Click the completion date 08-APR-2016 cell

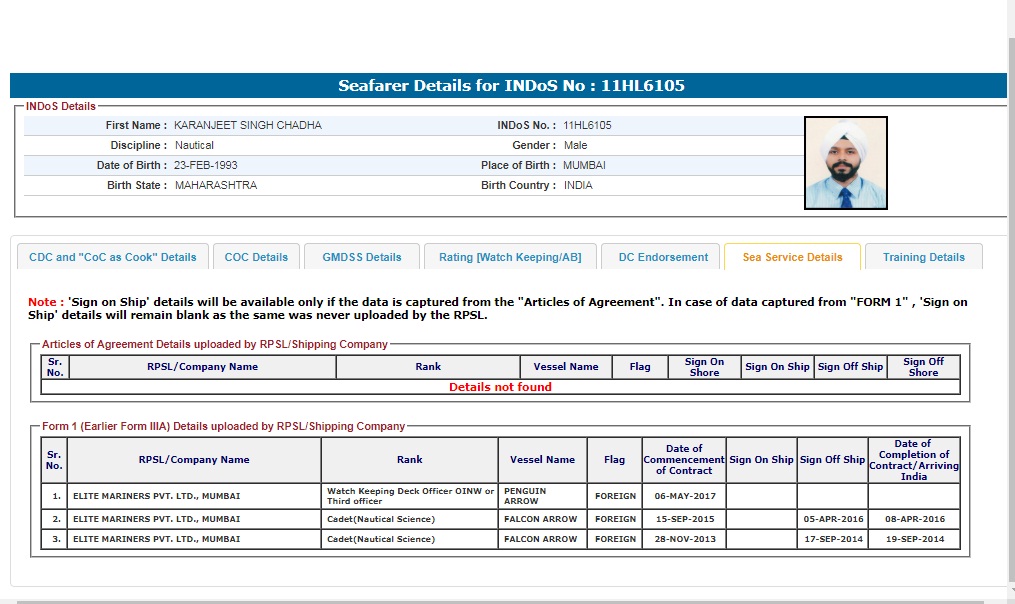pyautogui.click(x=913, y=520)
